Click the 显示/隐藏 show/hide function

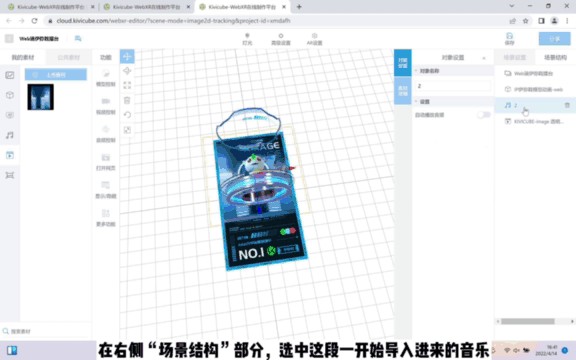106,190
